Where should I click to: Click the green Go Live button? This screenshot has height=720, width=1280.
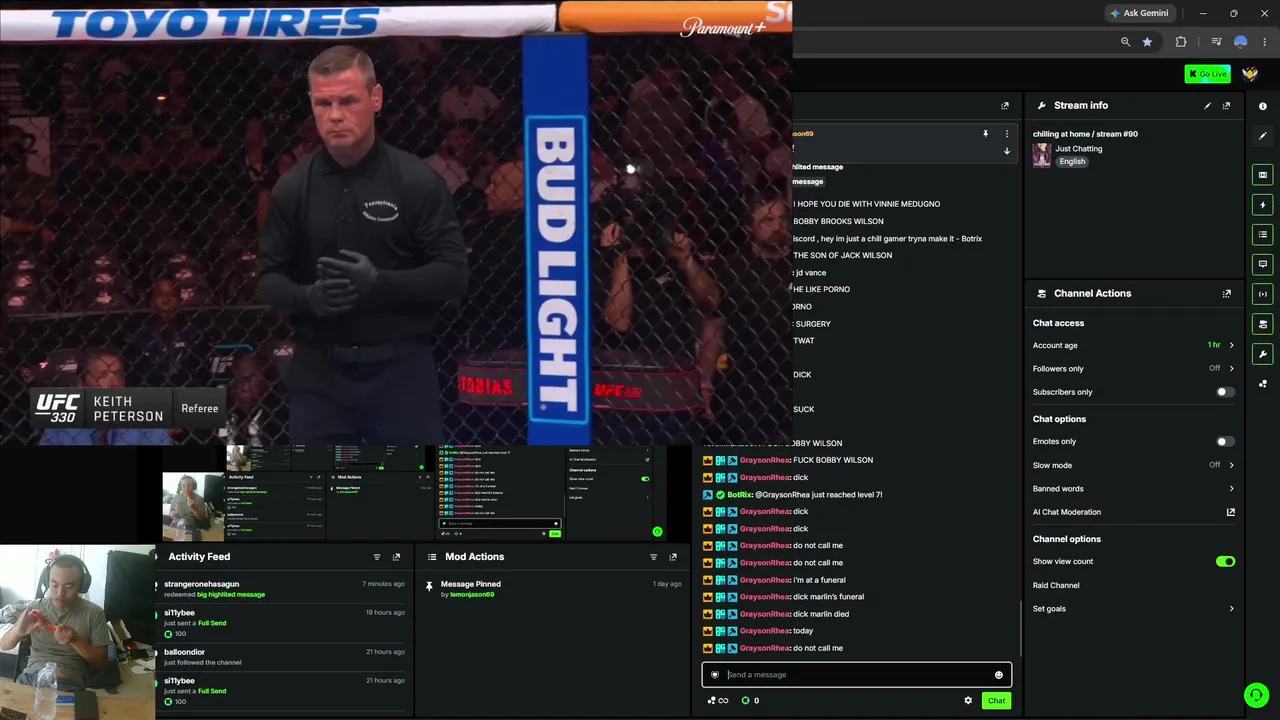[x=1207, y=74]
